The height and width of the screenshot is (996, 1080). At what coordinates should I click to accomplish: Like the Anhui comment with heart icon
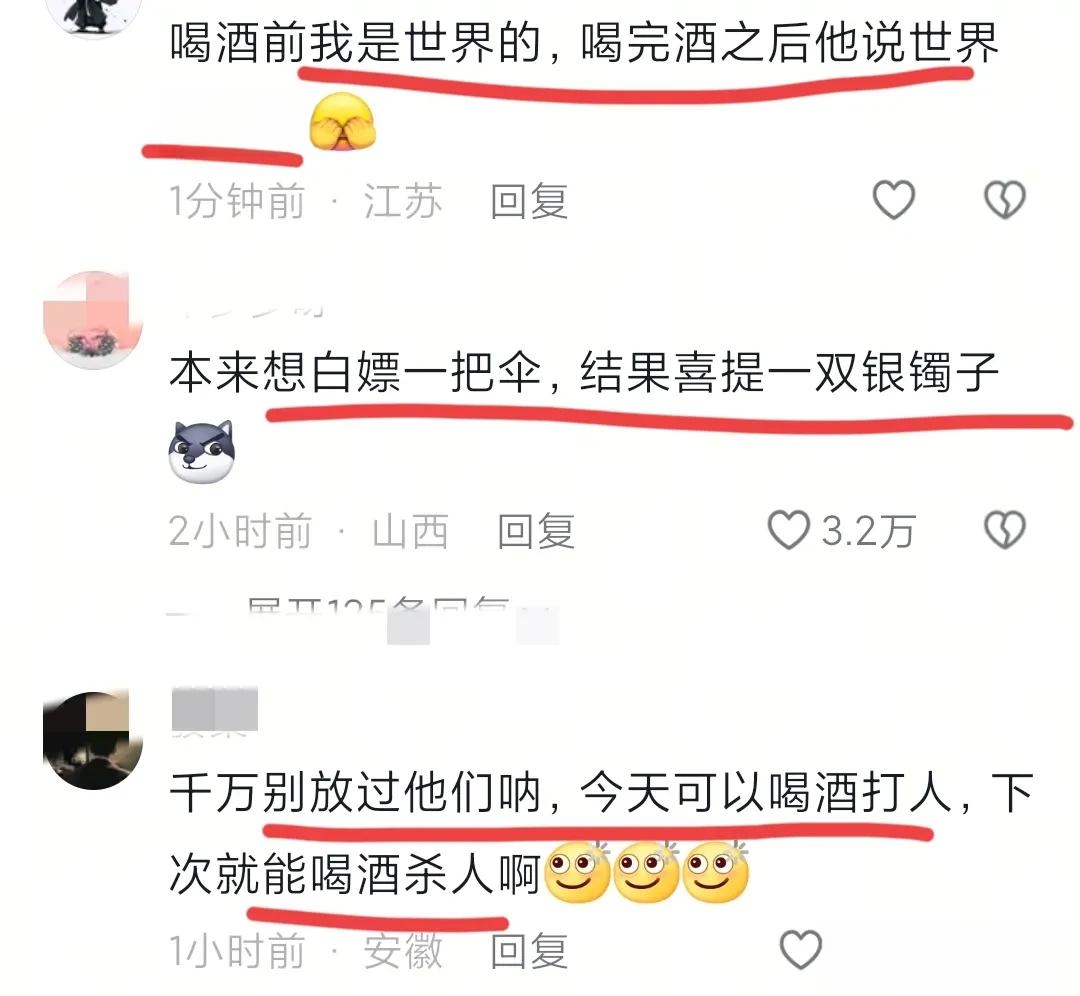click(800, 949)
